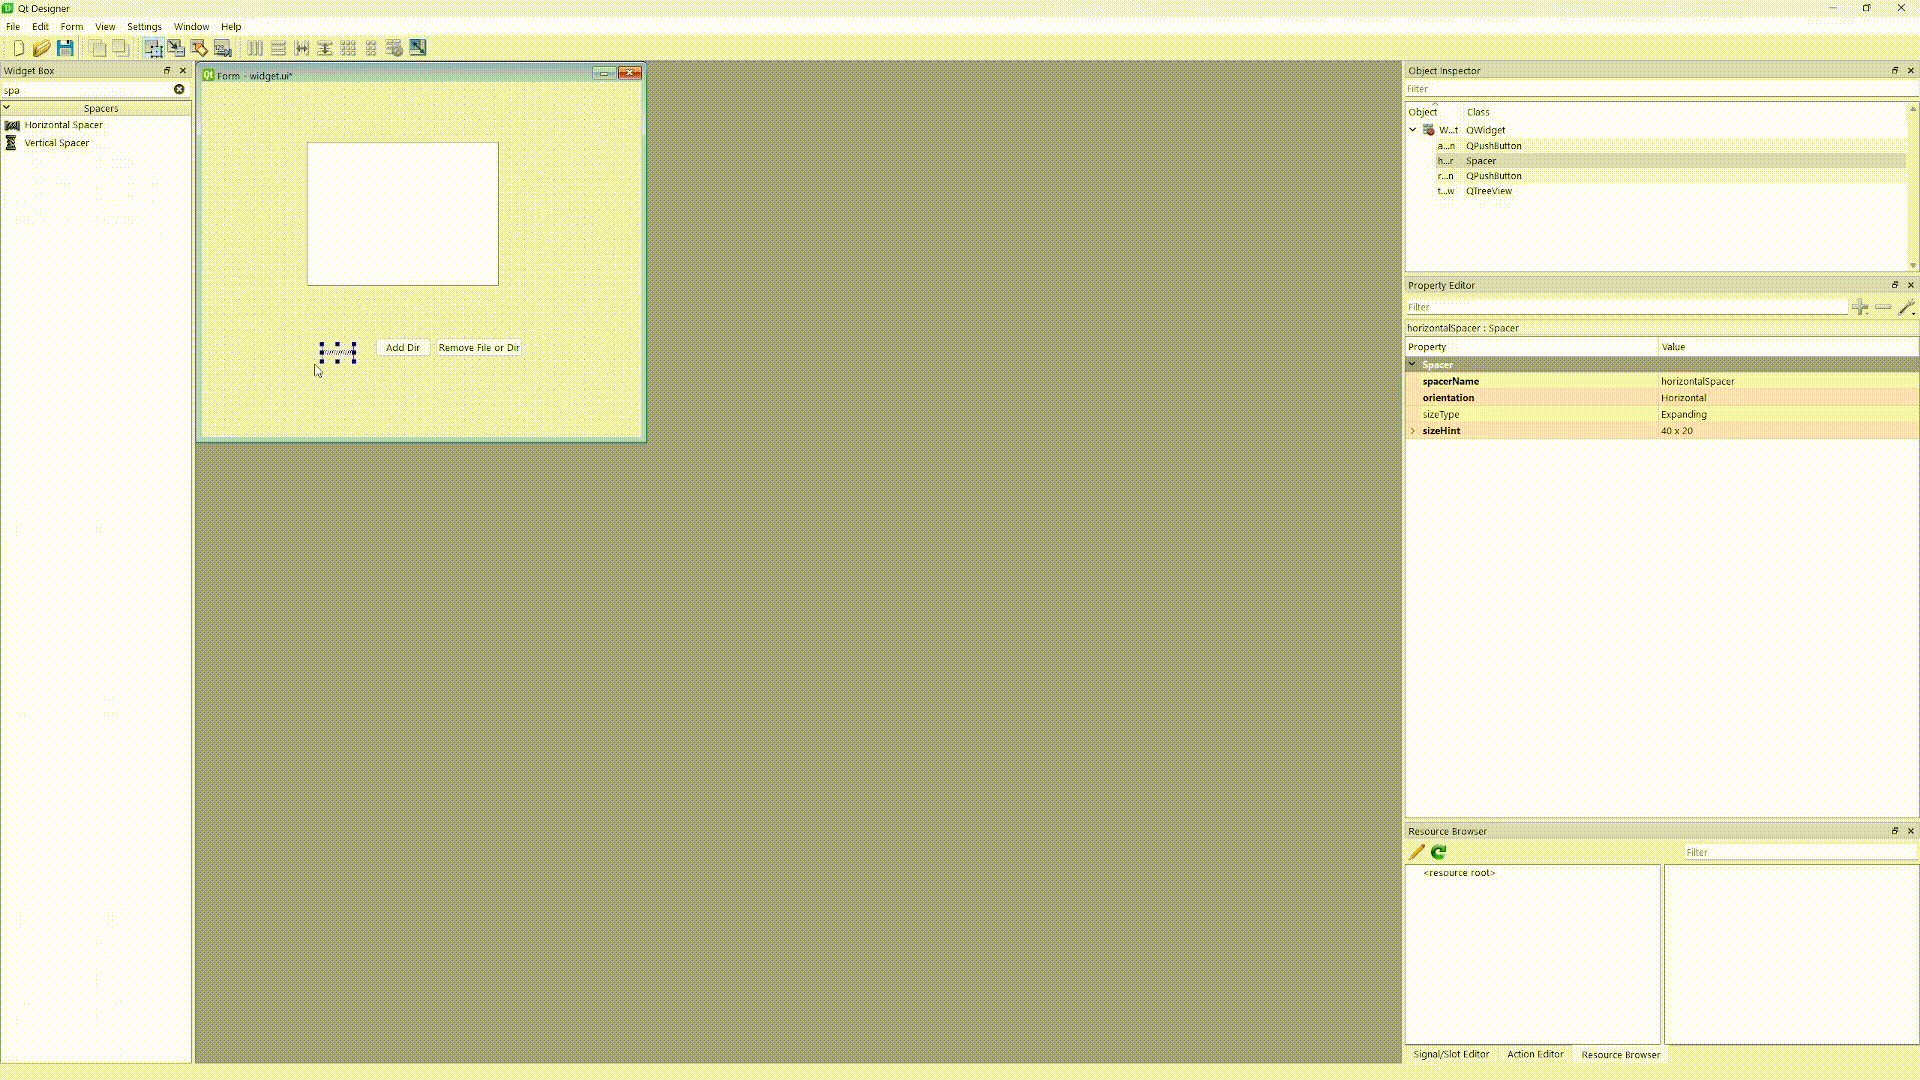The image size is (1920, 1080).
Task: Select the Edit Signals/Slots mode tool
Action: (176, 47)
